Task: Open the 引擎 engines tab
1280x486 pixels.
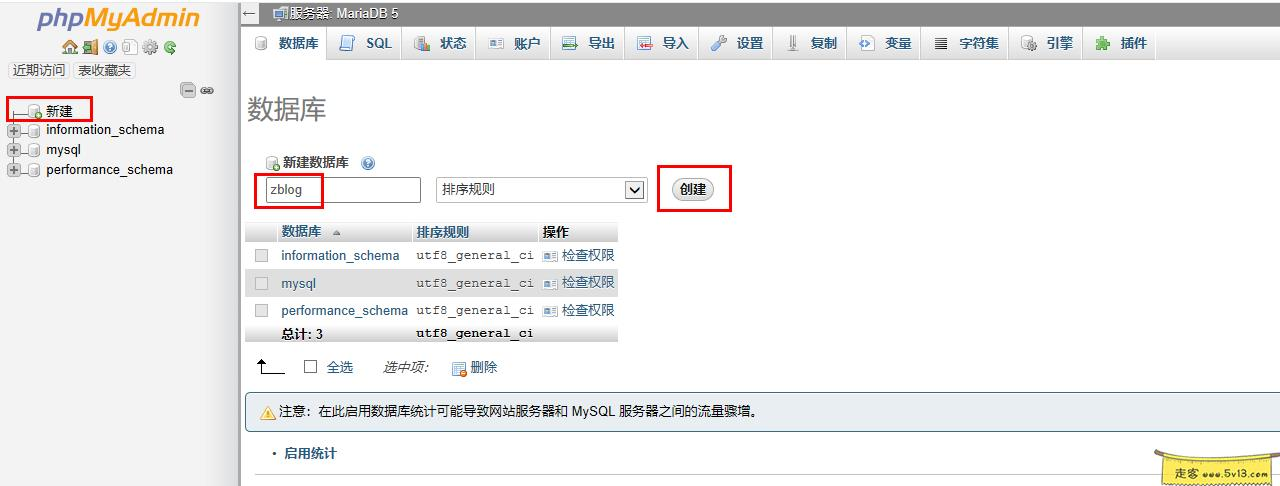Action: (x=1046, y=43)
